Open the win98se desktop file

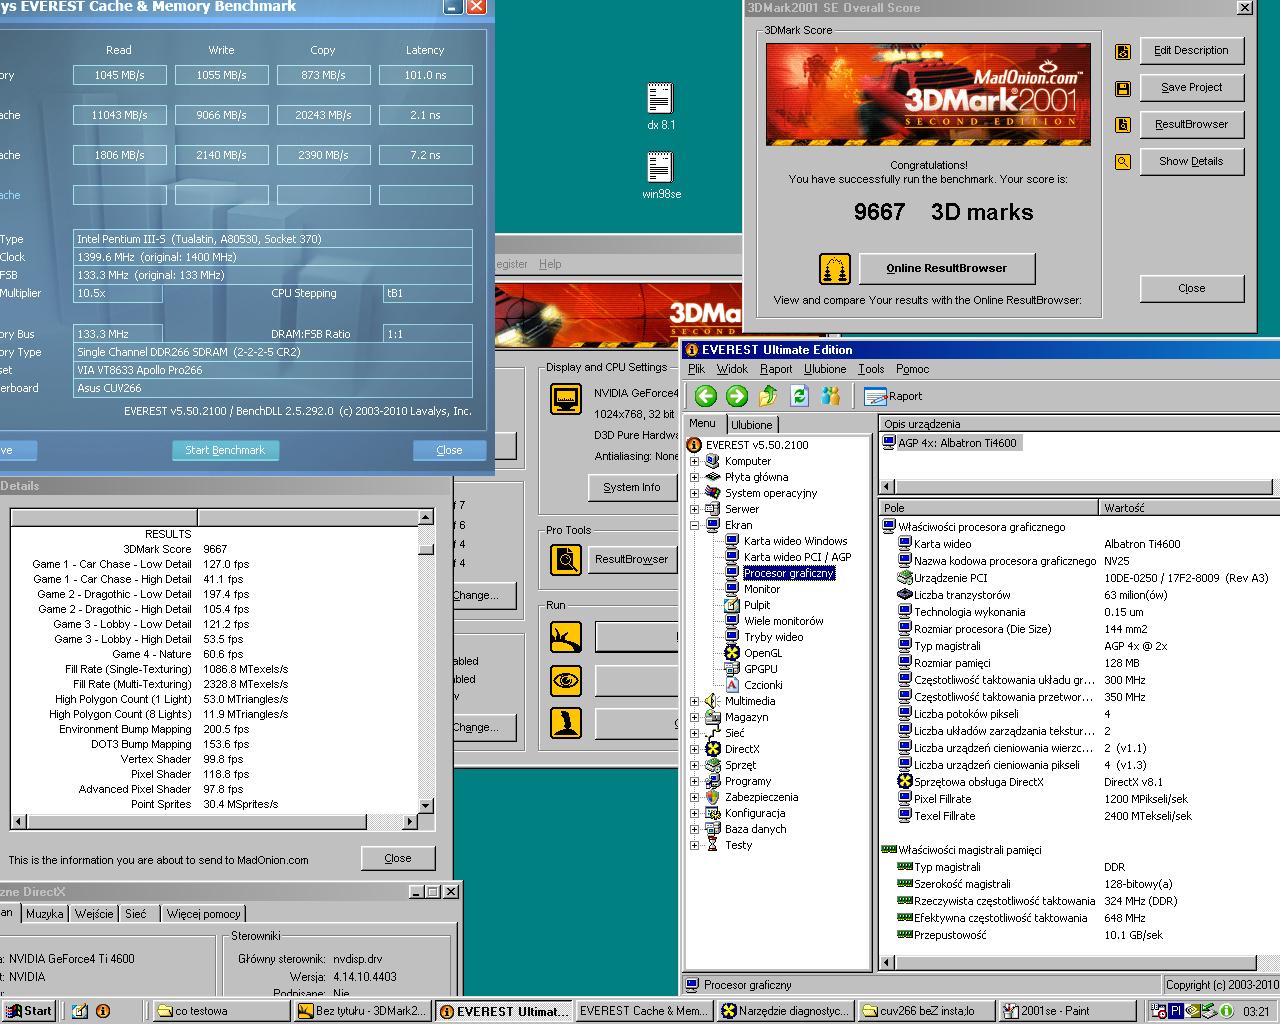tap(660, 176)
